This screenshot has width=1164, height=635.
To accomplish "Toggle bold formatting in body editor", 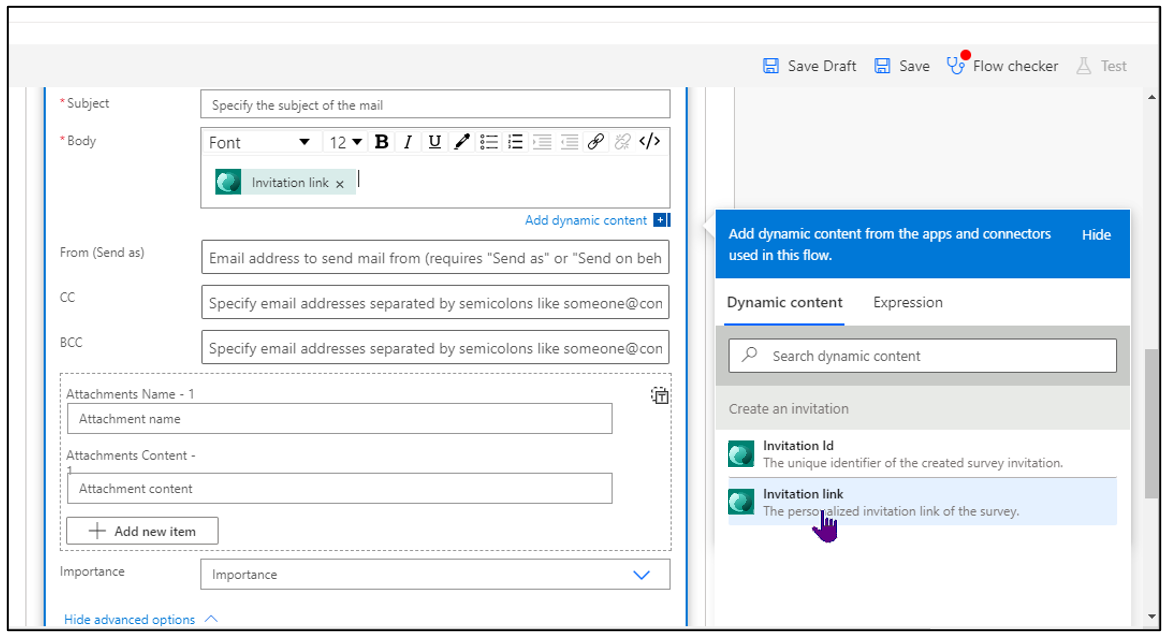I will click(382, 142).
